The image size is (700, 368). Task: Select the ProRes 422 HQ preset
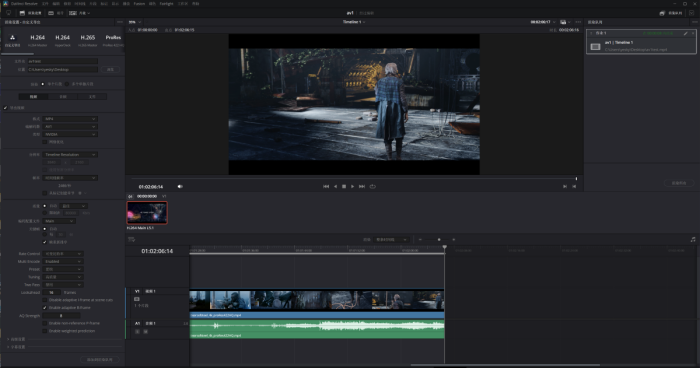tap(113, 40)
